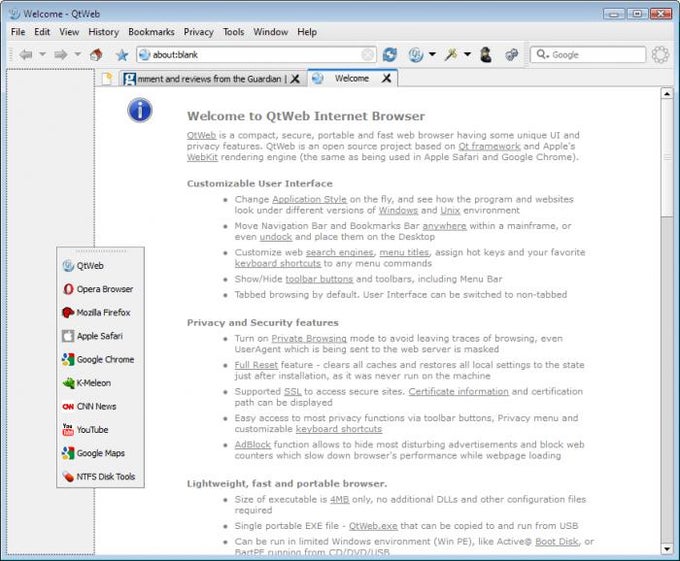The width and height of the screenshot is (680, 561).
Task: Go to the Home page icon
Action: (96, 55)
